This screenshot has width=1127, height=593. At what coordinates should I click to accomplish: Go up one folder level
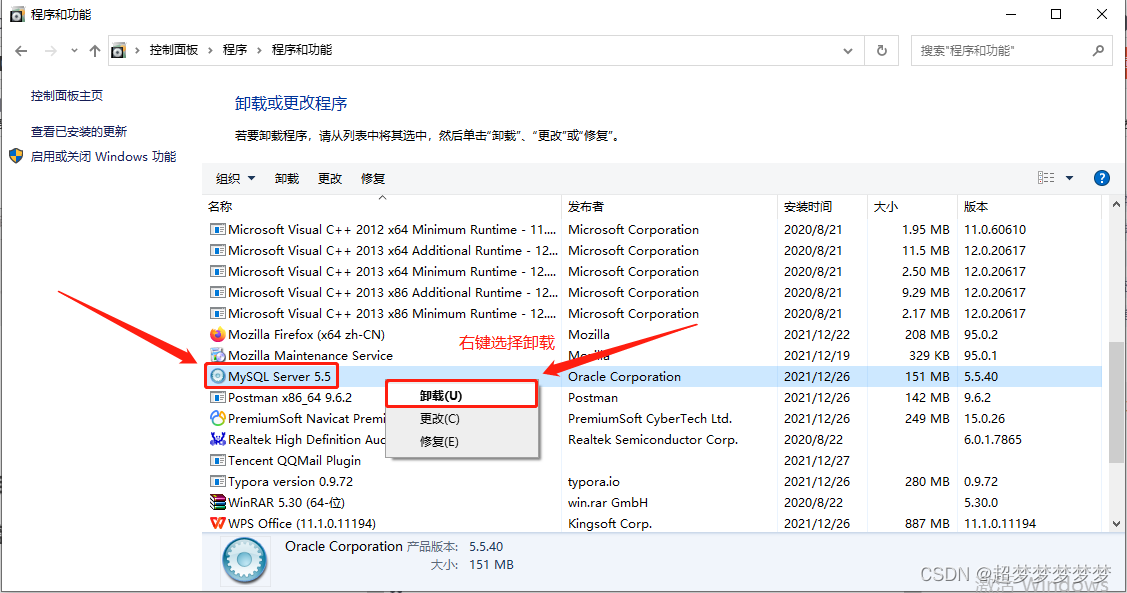(x=95, y=51)
